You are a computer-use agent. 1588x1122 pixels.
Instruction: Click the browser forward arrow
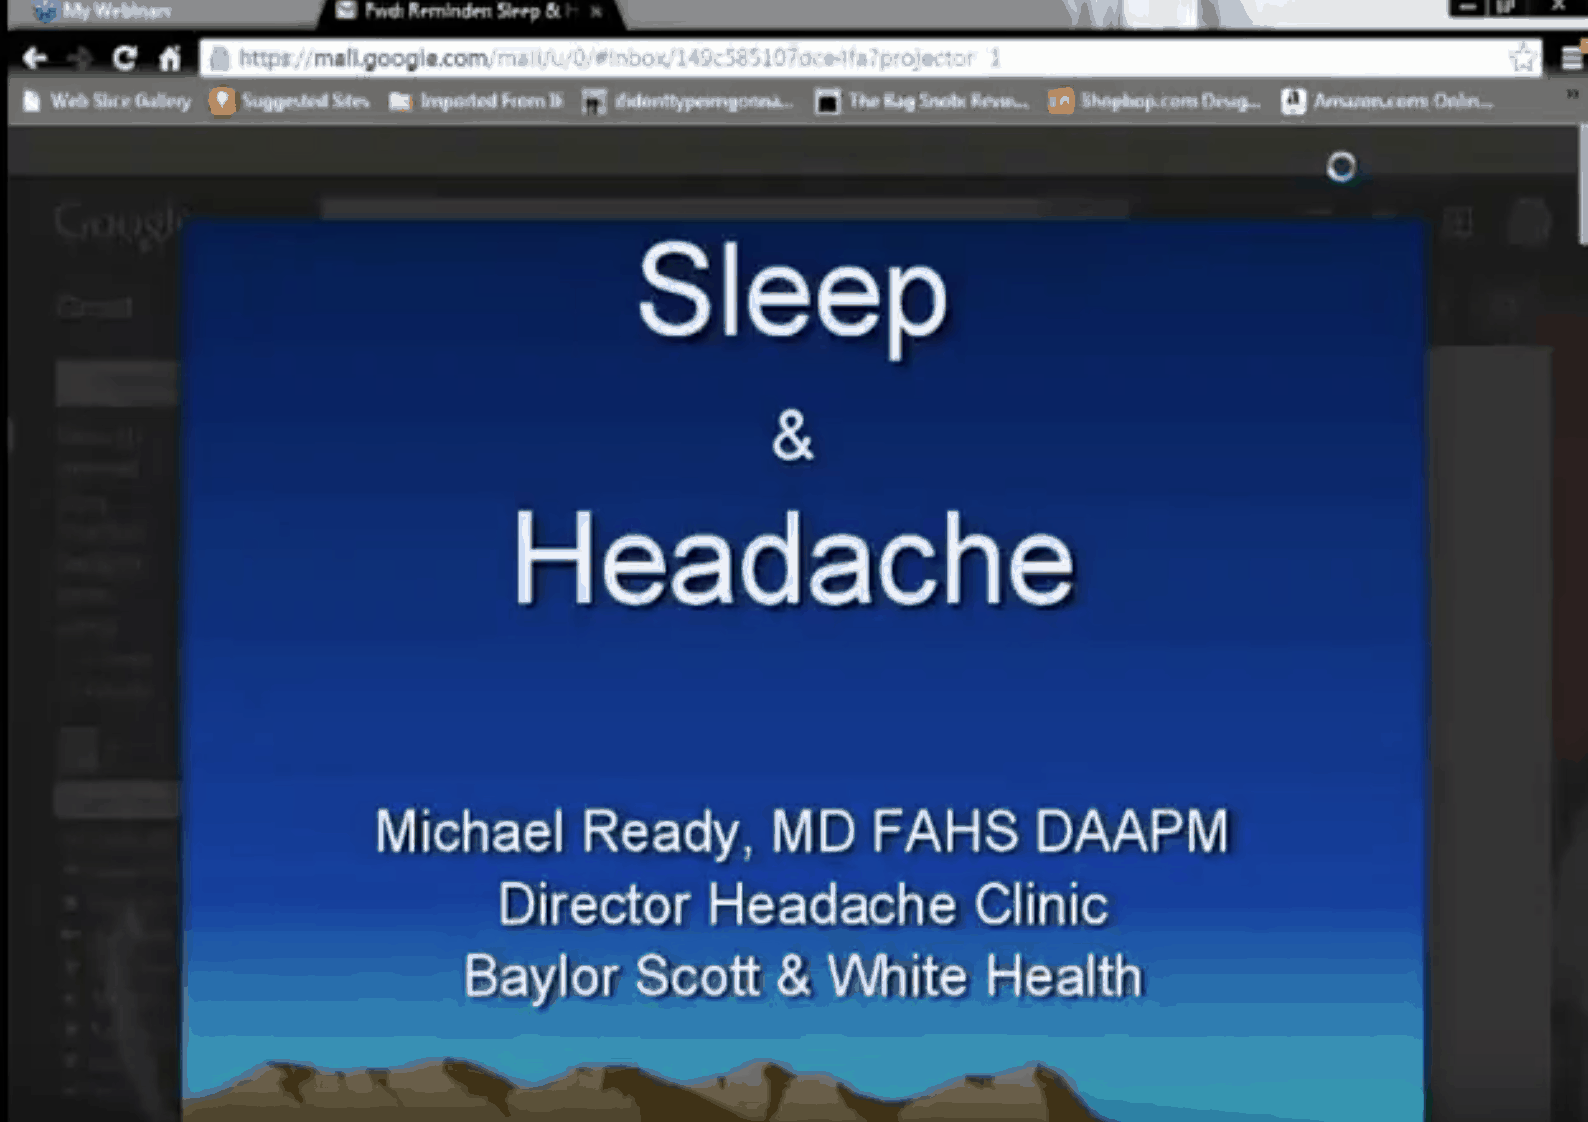coord(80,58)
